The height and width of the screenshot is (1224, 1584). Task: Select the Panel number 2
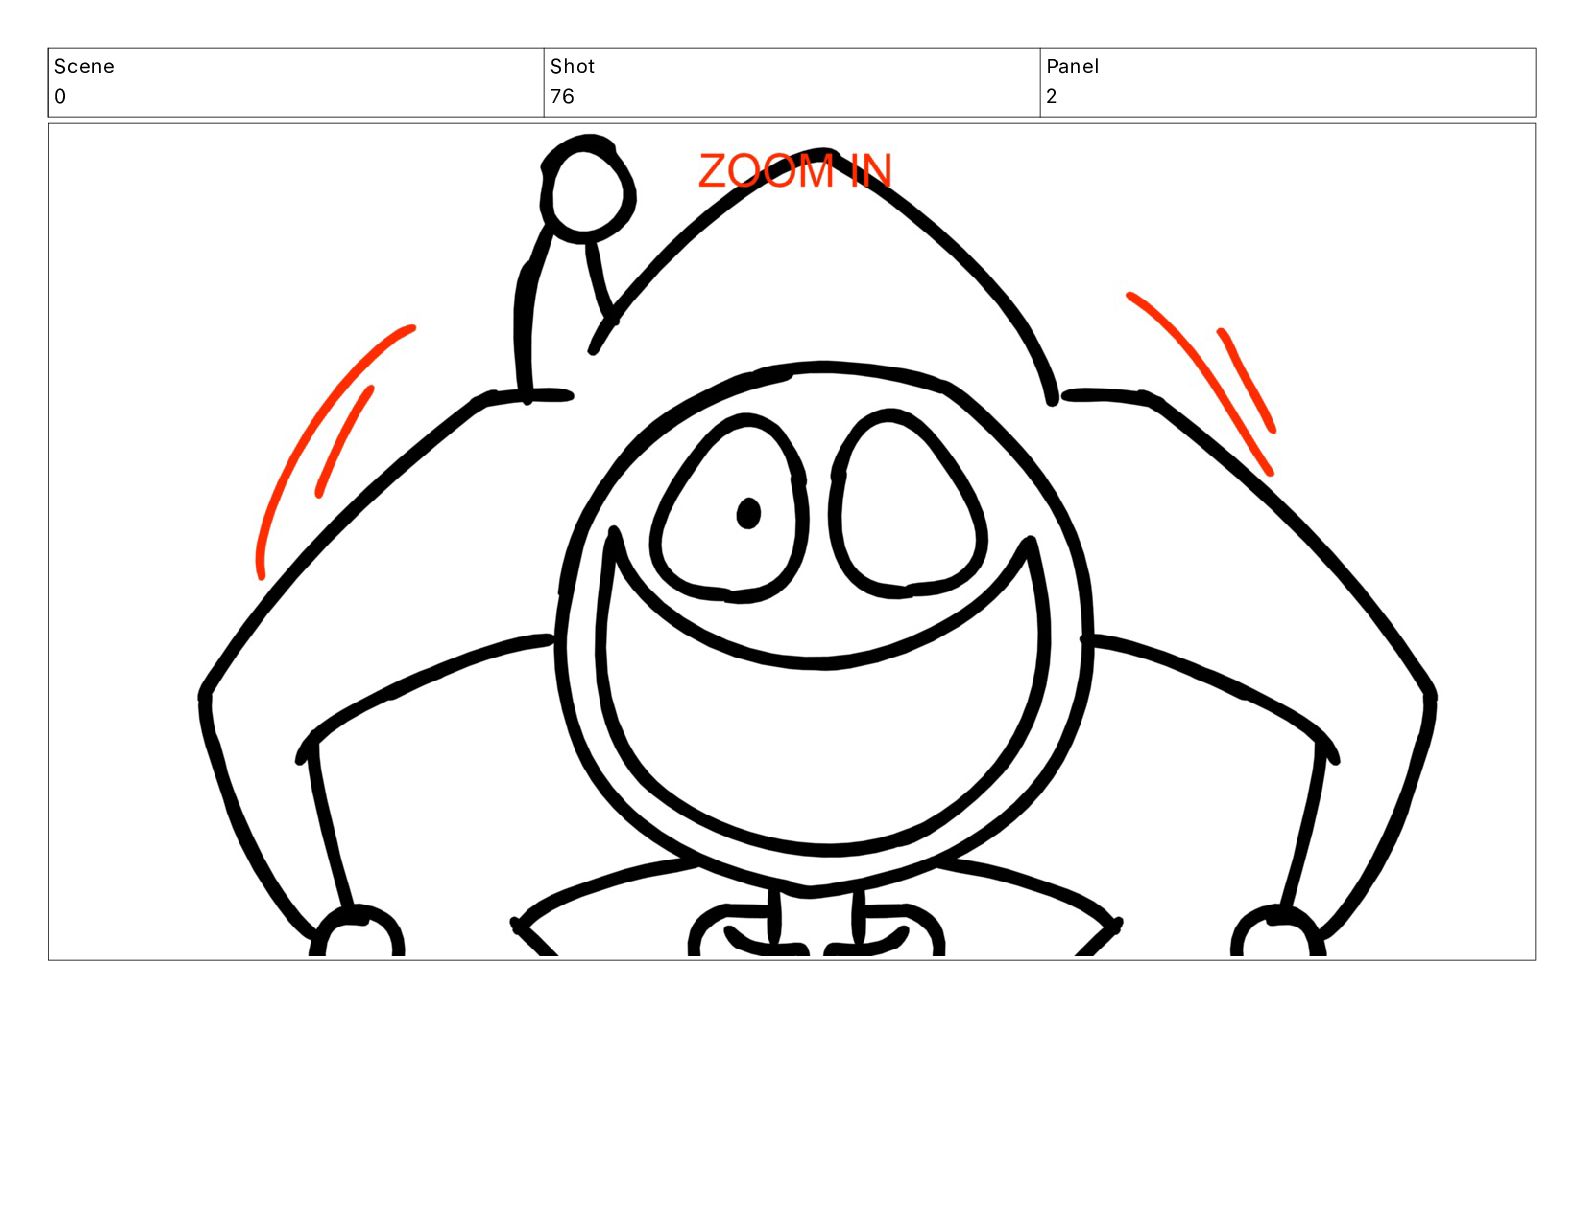[1052, 97]
